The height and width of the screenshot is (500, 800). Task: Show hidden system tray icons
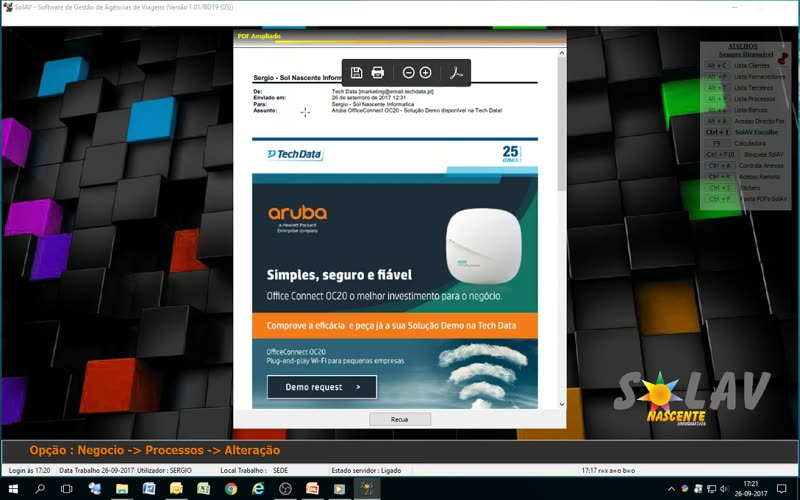click(671, 489)
